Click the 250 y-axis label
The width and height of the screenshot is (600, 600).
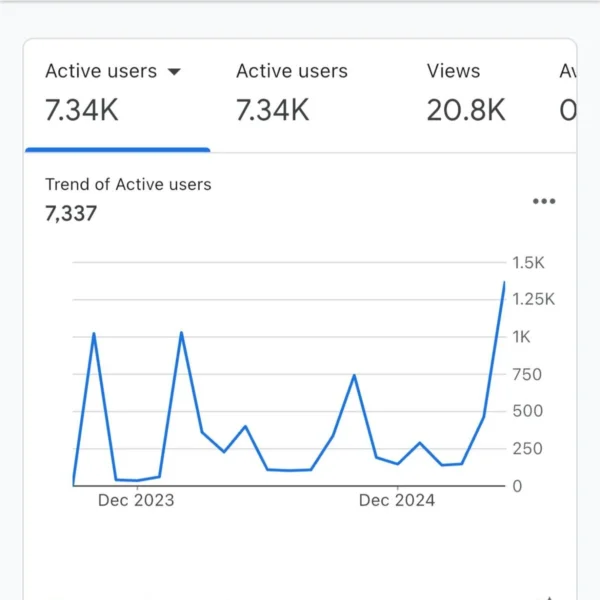(x=527, y=448)
